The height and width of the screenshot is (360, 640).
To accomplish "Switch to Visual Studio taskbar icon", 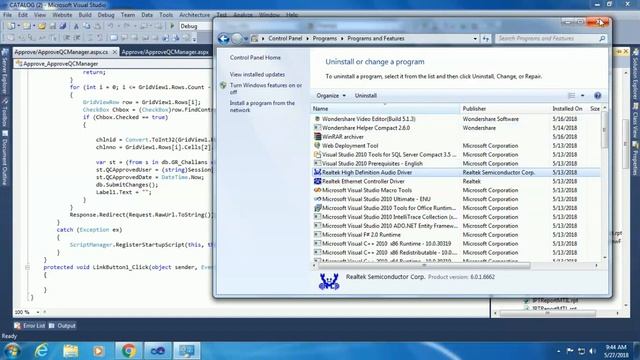I will coord(158,351).
